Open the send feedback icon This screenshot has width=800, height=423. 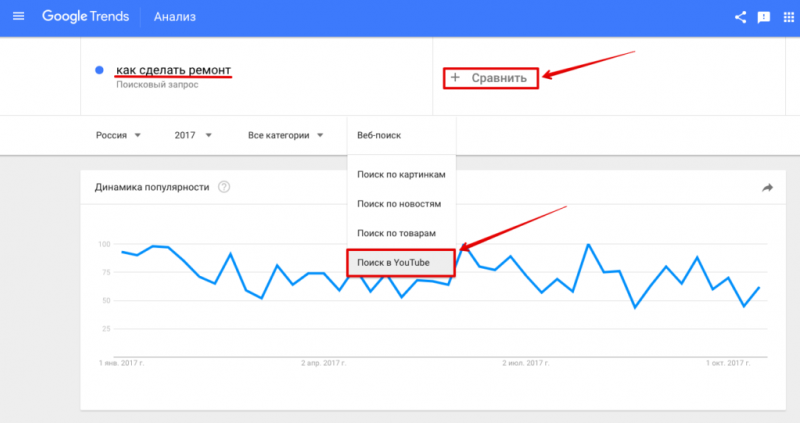(x=764, y=17)
